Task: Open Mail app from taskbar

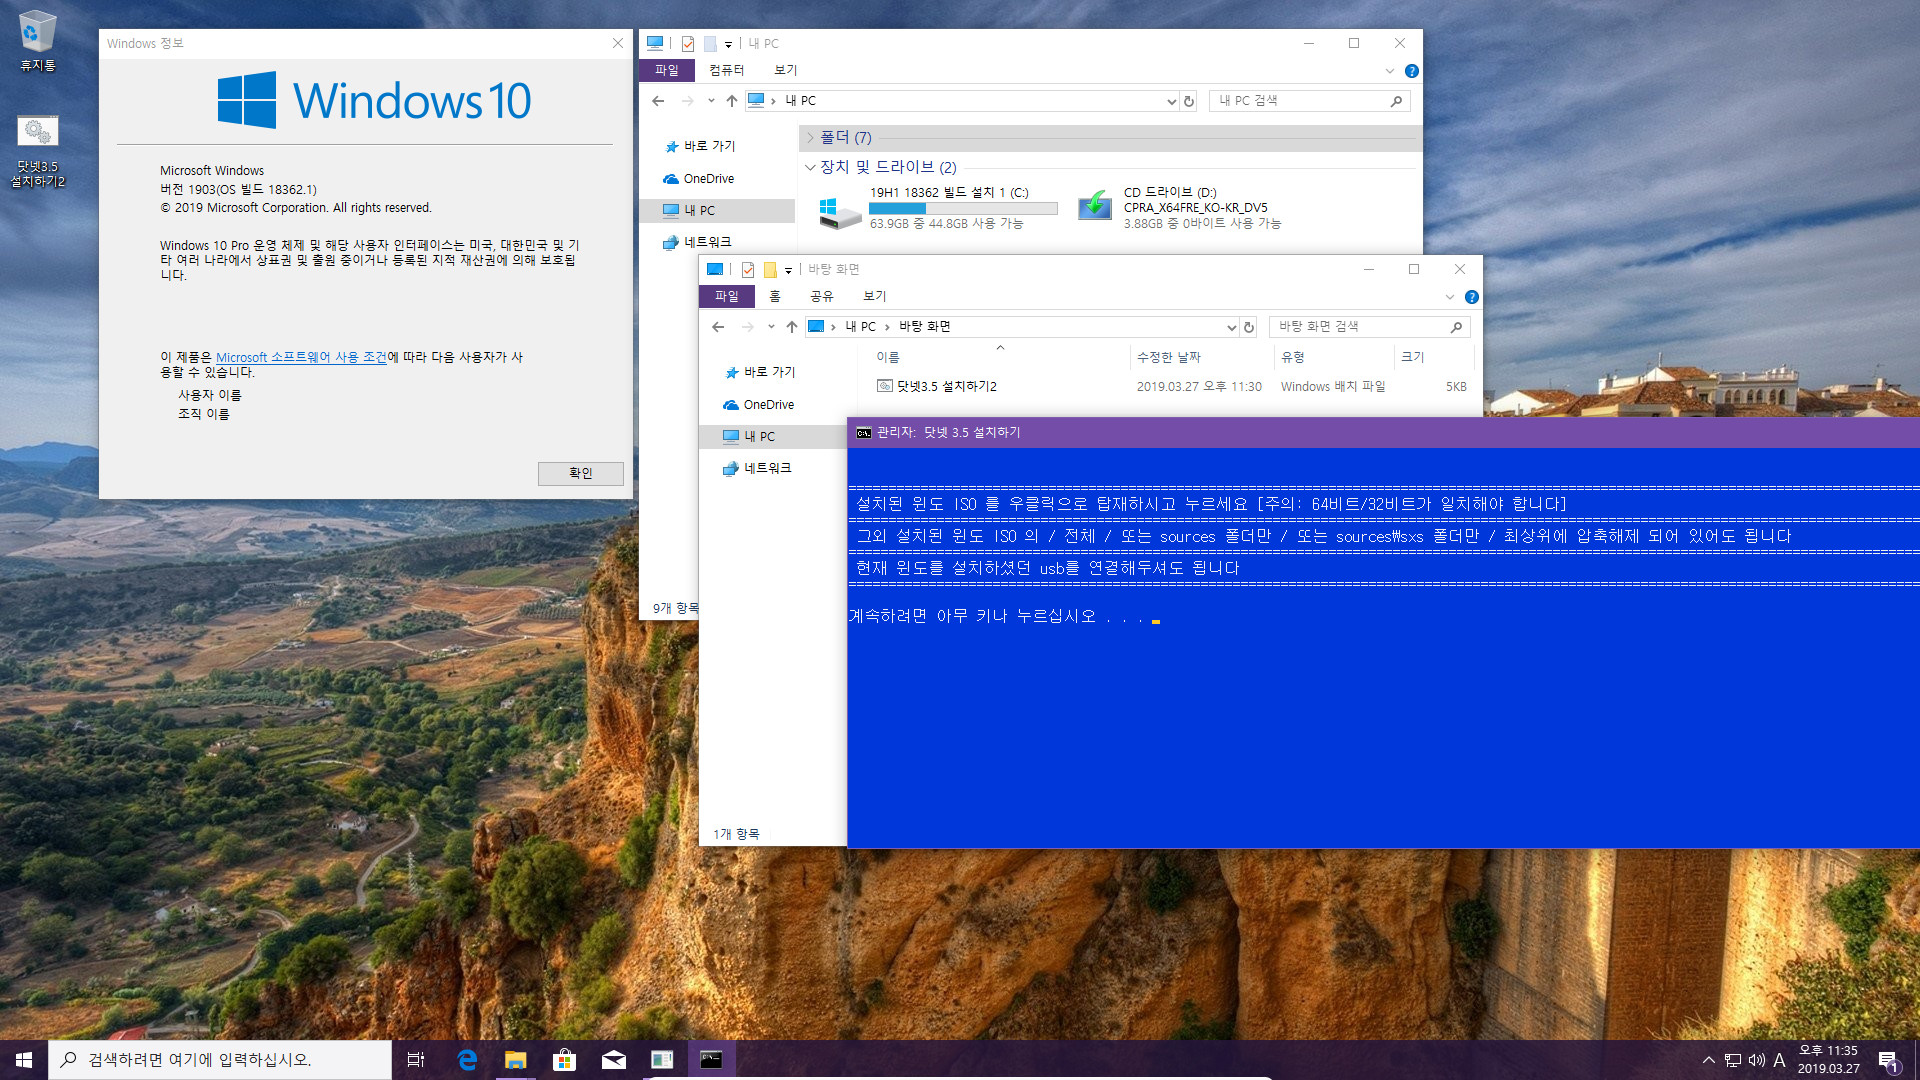Action: [613, 1060]
